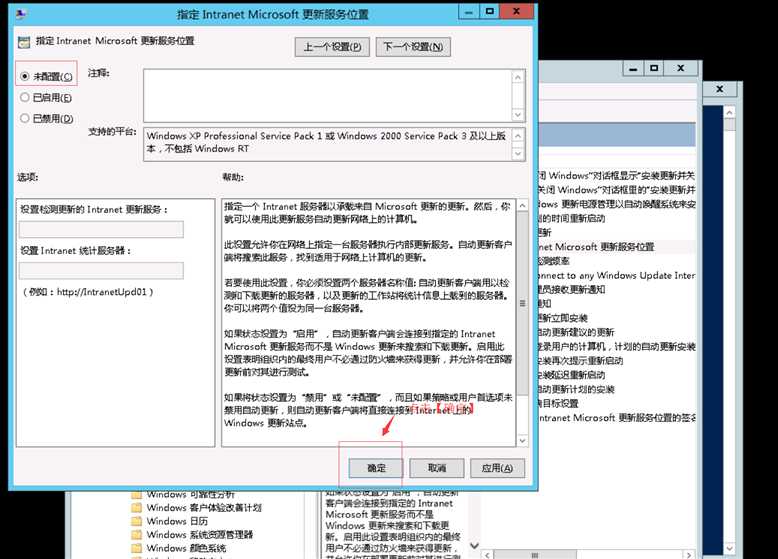Click the 上一个设置(P) button
This screenshot has width=778, height=559.
point(332,47)
